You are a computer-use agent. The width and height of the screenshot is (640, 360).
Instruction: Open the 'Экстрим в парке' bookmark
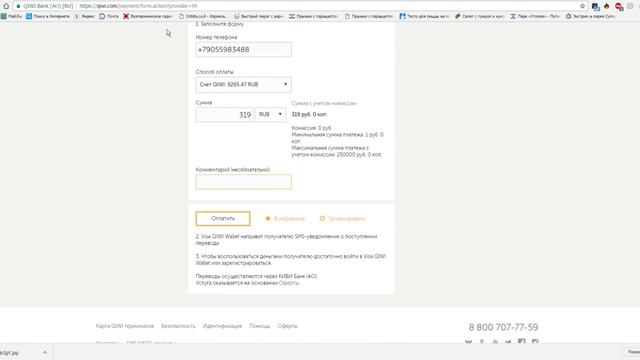590,16
